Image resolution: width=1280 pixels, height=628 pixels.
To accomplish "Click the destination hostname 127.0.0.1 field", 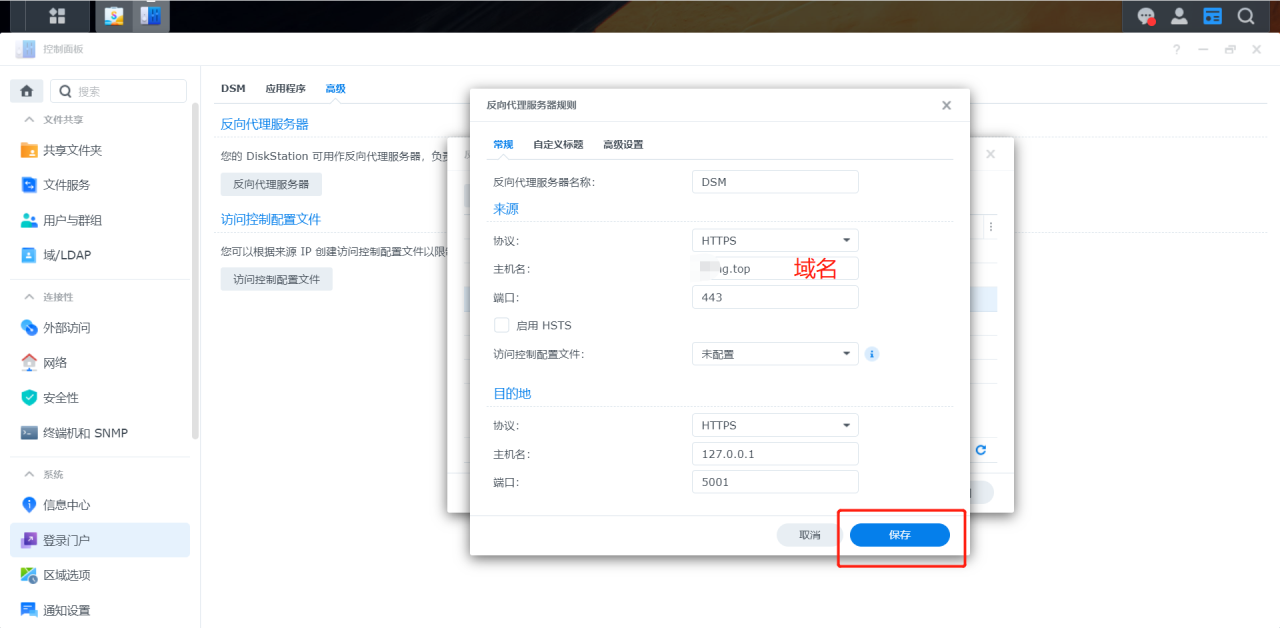I will [775, 454].
